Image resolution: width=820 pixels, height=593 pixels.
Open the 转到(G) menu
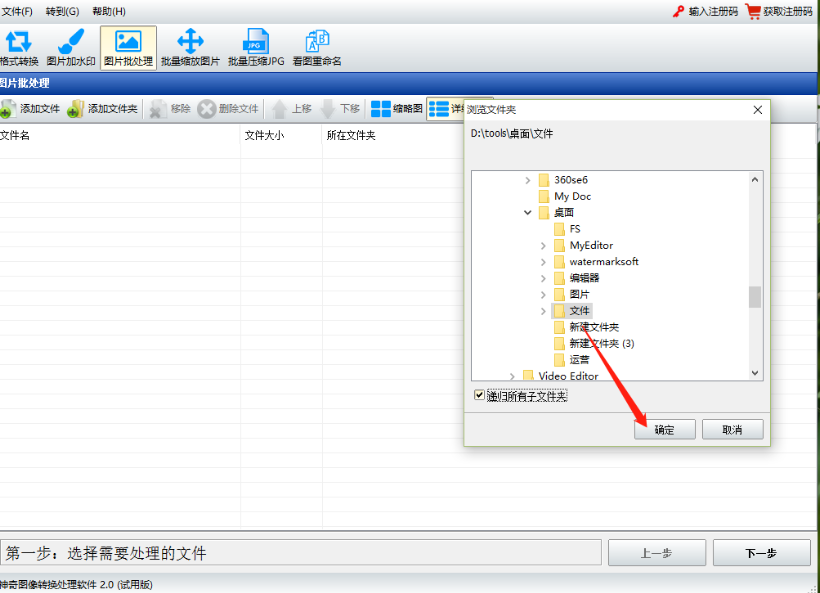tap(62, 12)
